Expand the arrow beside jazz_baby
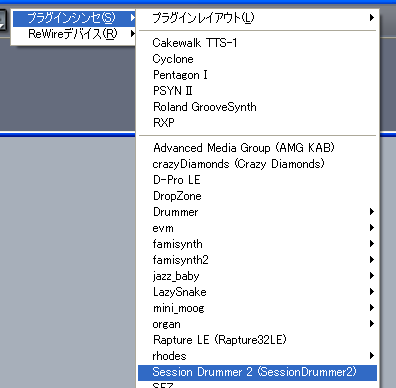 click(372, 276)
